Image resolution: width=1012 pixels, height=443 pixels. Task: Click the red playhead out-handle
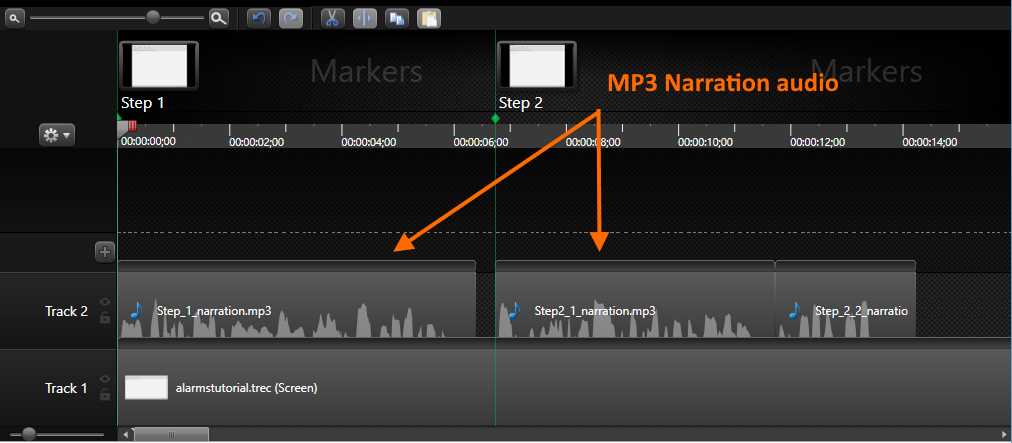pyautogui.click(x=133, y=126)
